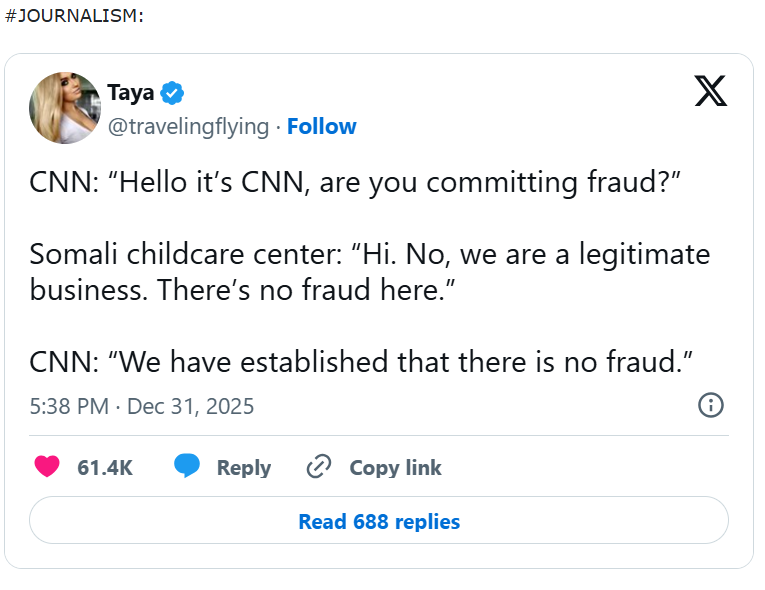765x590 pixels.
Task: Click the Follow link
Action: coord(321,126)
